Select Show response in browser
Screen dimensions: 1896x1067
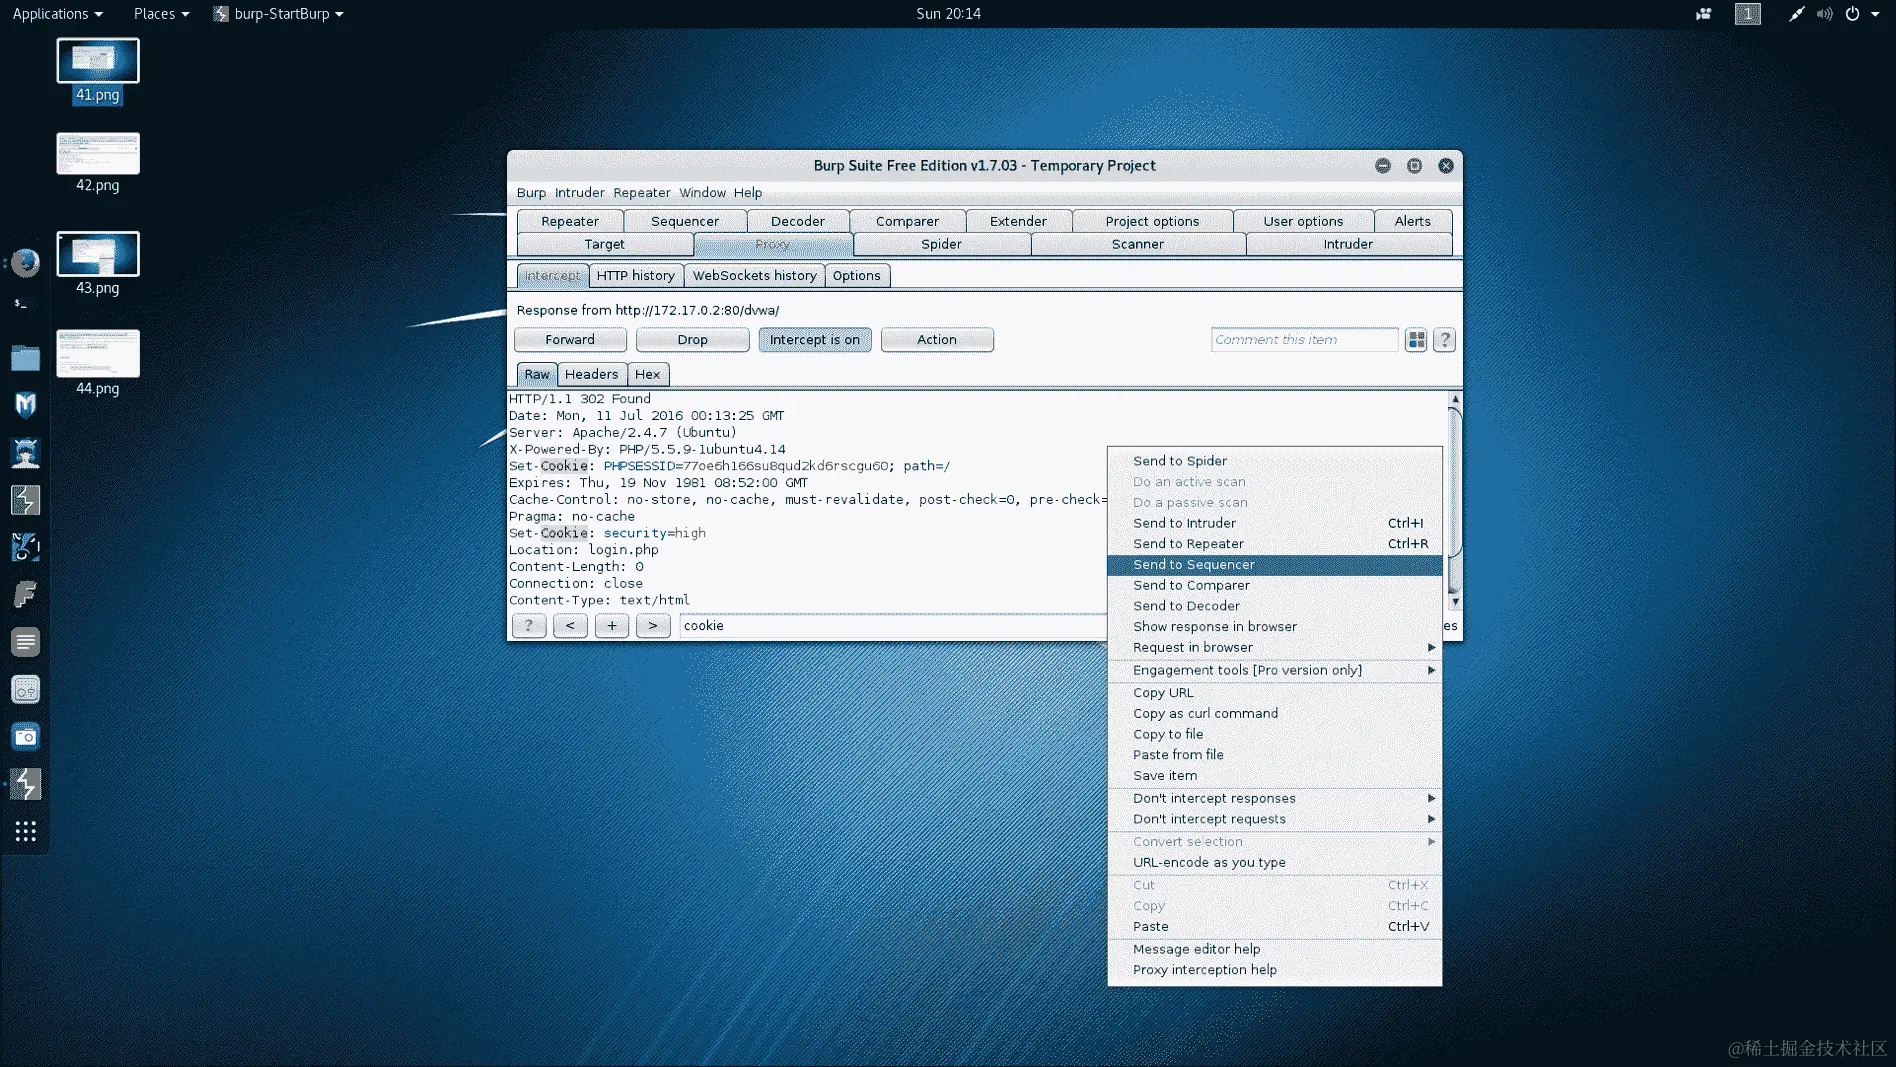click(1275, 627)
